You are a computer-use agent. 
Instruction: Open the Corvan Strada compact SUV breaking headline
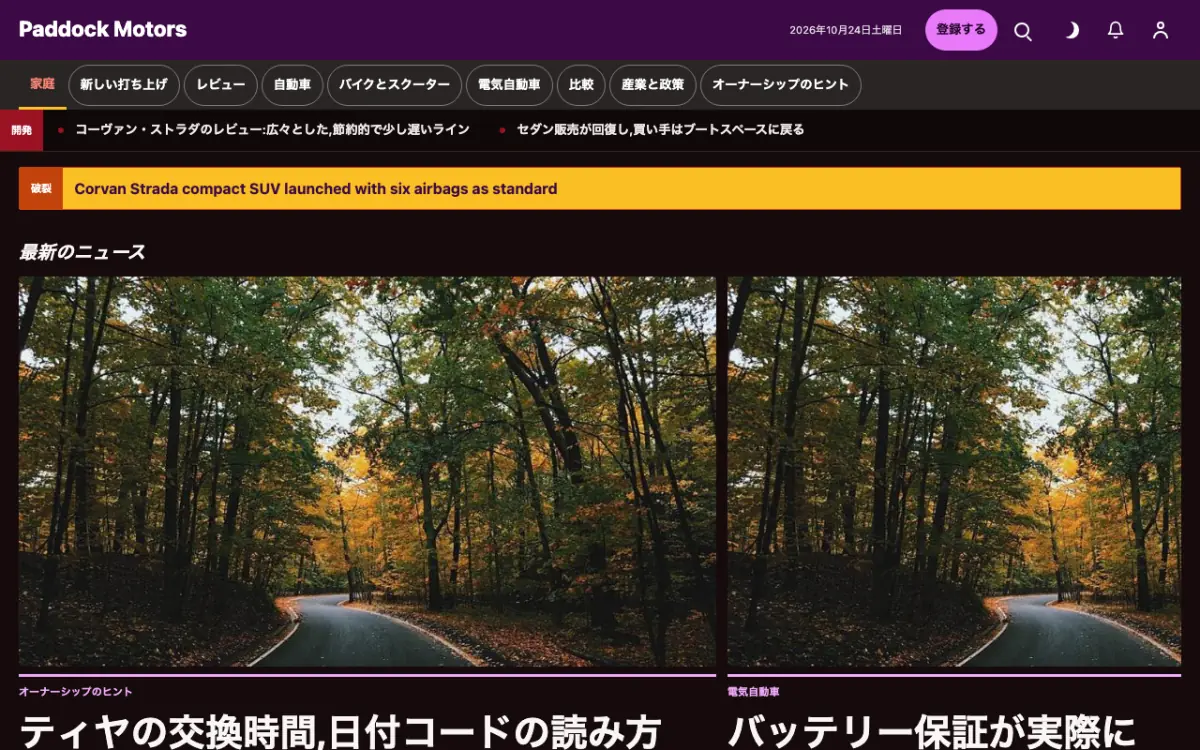316,189
